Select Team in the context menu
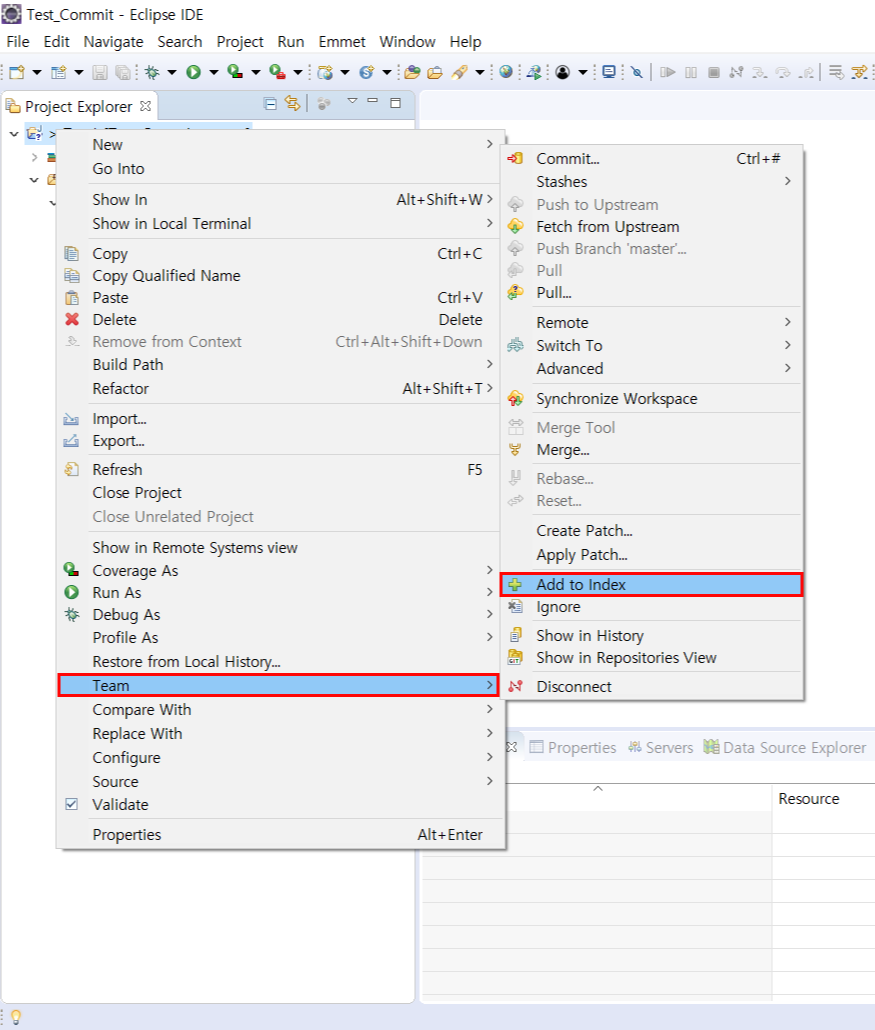This screenshot has height=1030, width=875. [x=279, y=685]
